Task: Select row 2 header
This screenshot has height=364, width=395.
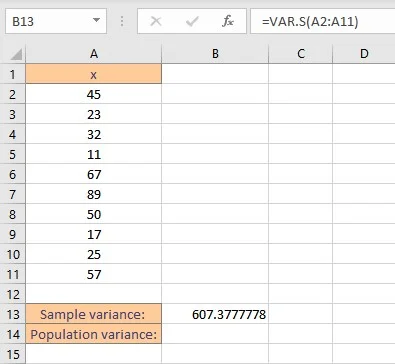Action: (x=13, y=94)
